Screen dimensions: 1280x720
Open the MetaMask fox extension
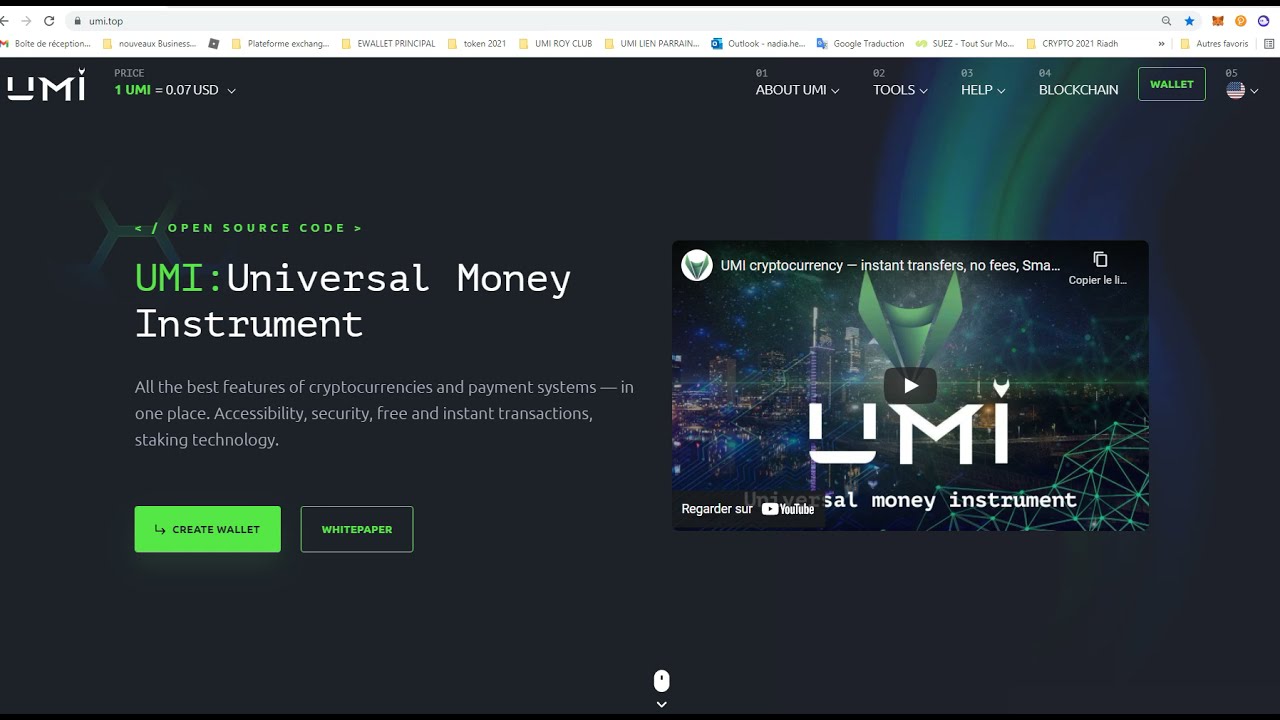[x=1217, y=21]
